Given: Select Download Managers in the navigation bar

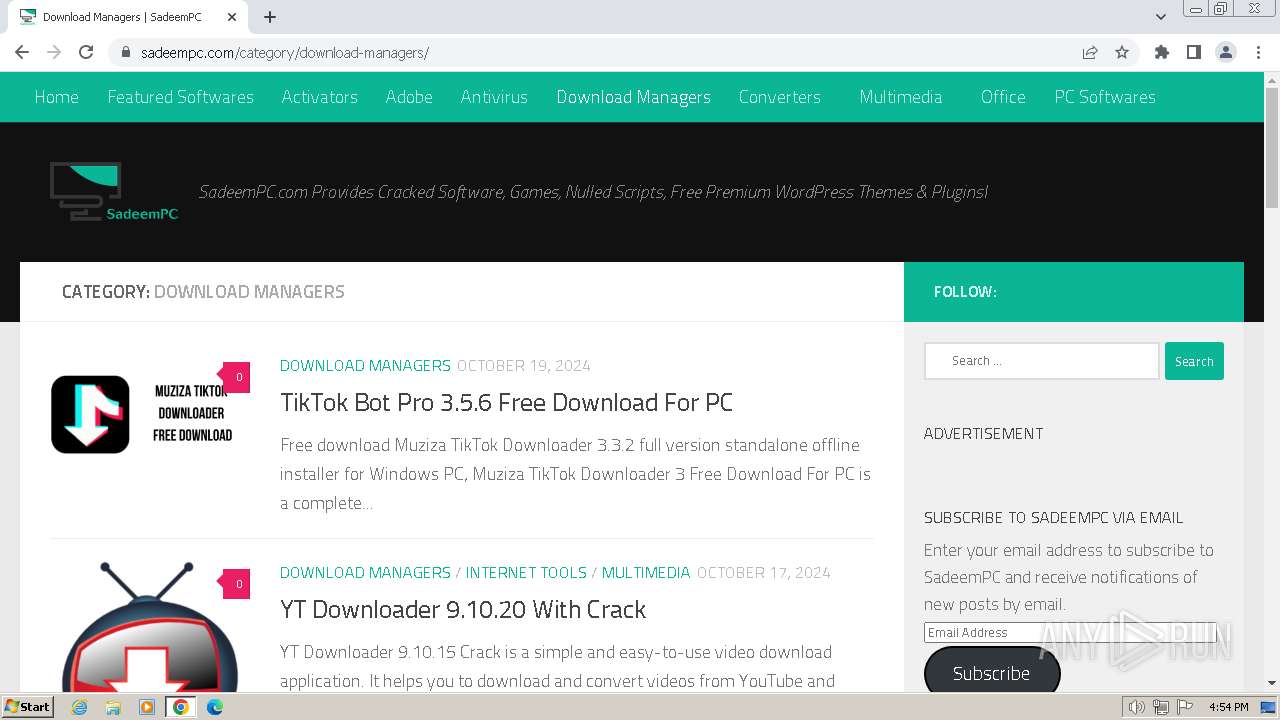Looking at the screenshot, I should pyautogui.click(x=634, y=97).
